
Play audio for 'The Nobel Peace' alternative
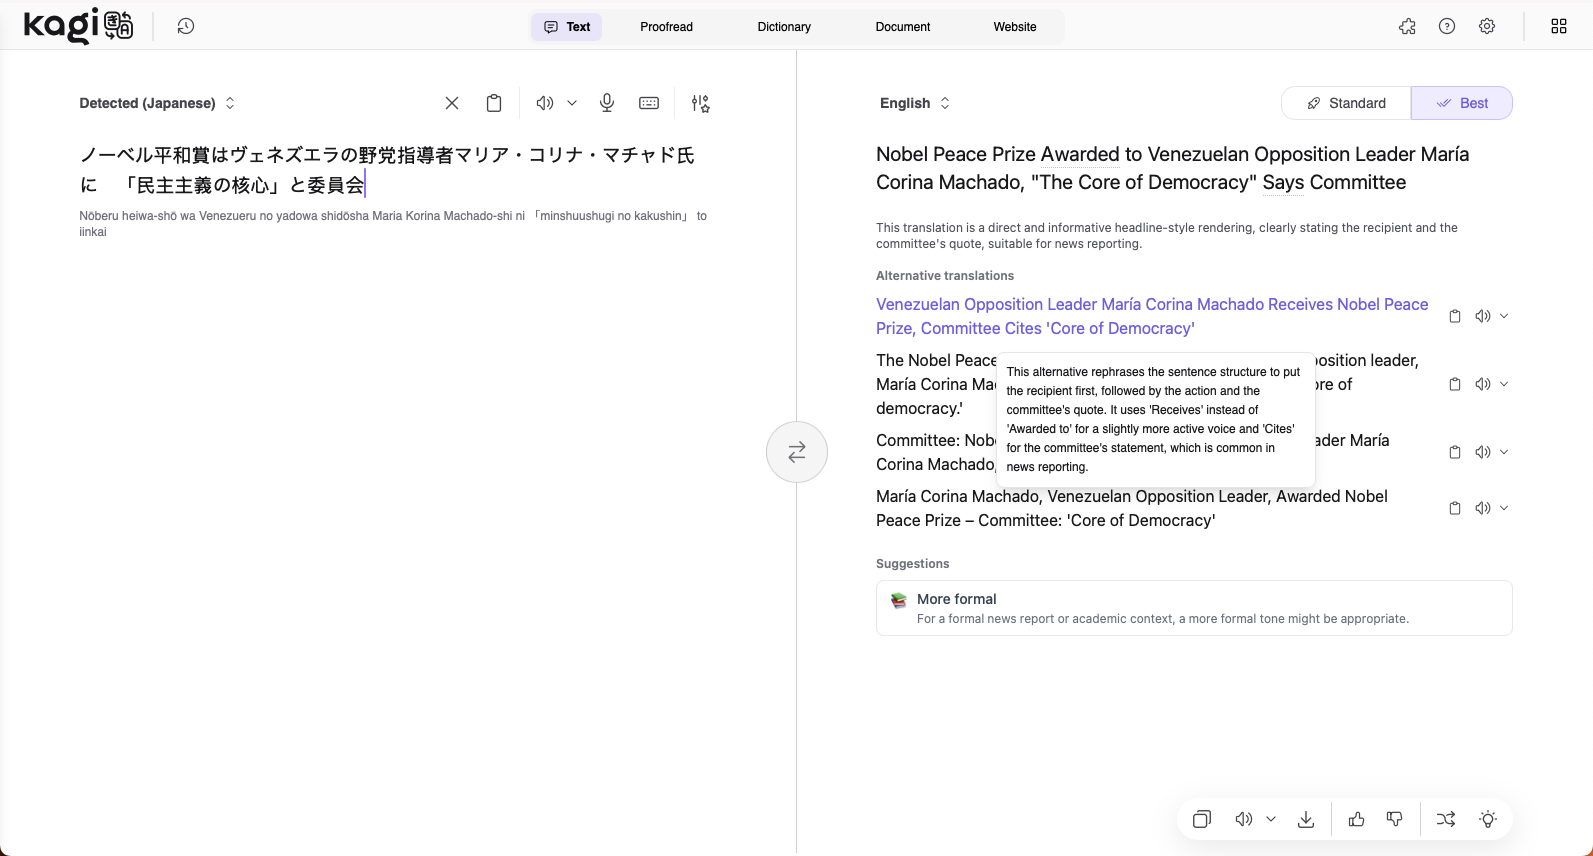pos(1483,384)
